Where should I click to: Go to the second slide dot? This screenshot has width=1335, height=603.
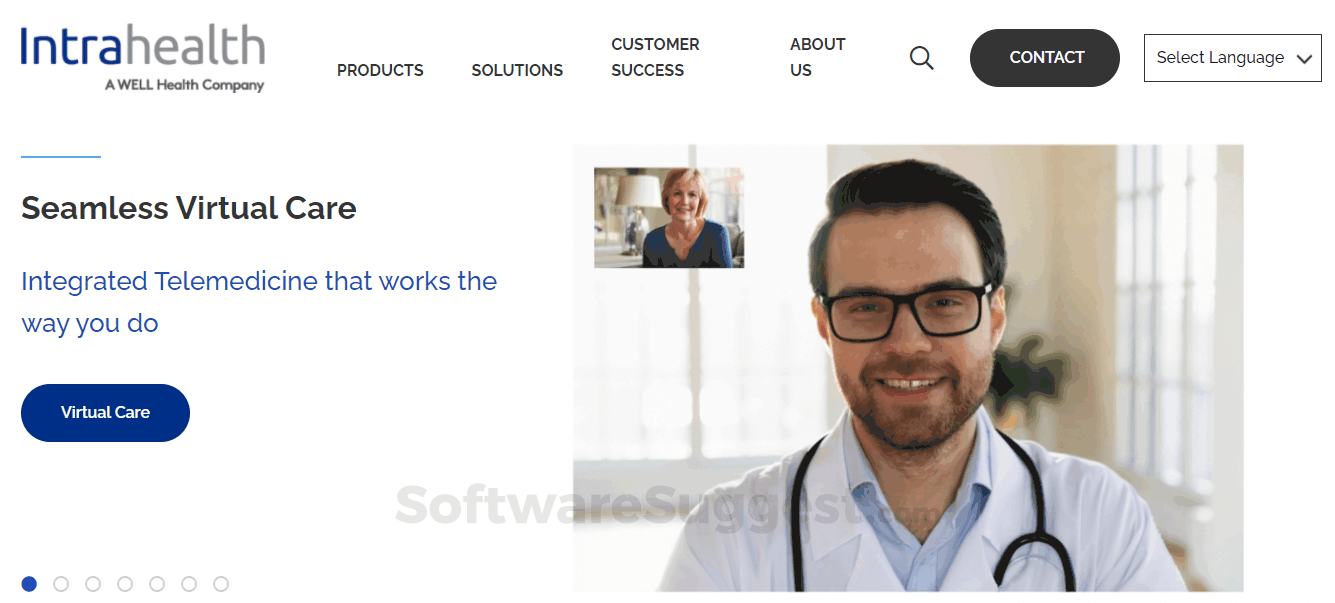(x=61, y=583)
